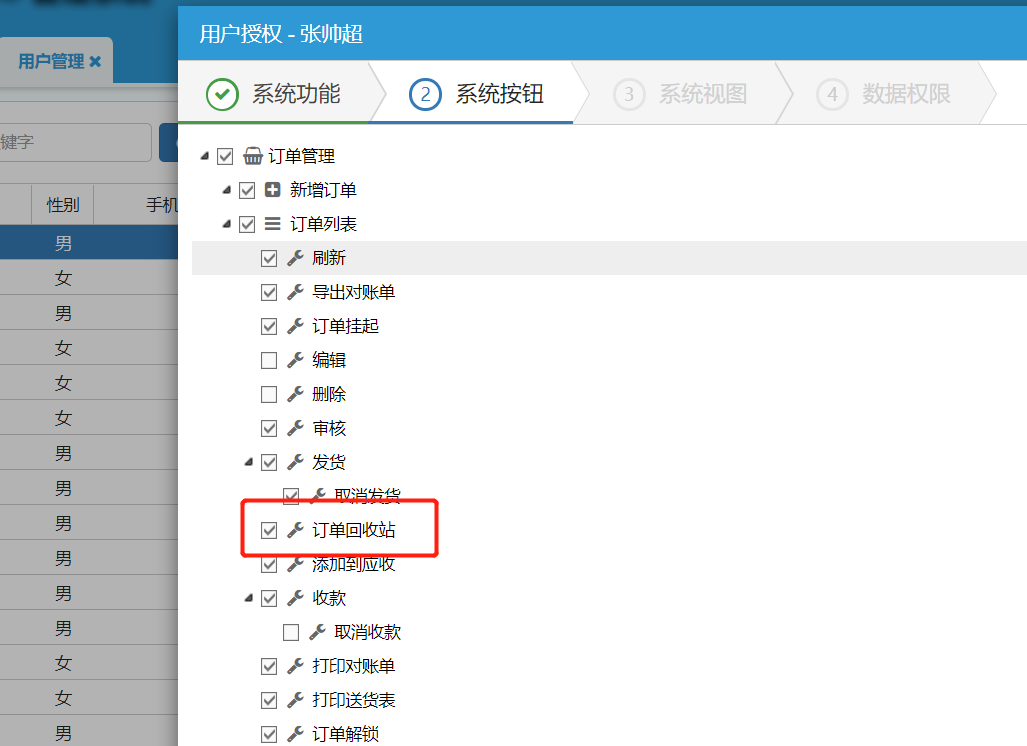
Task: Uncheck the 审核 permission checkbox
Action: pos(269,428)
